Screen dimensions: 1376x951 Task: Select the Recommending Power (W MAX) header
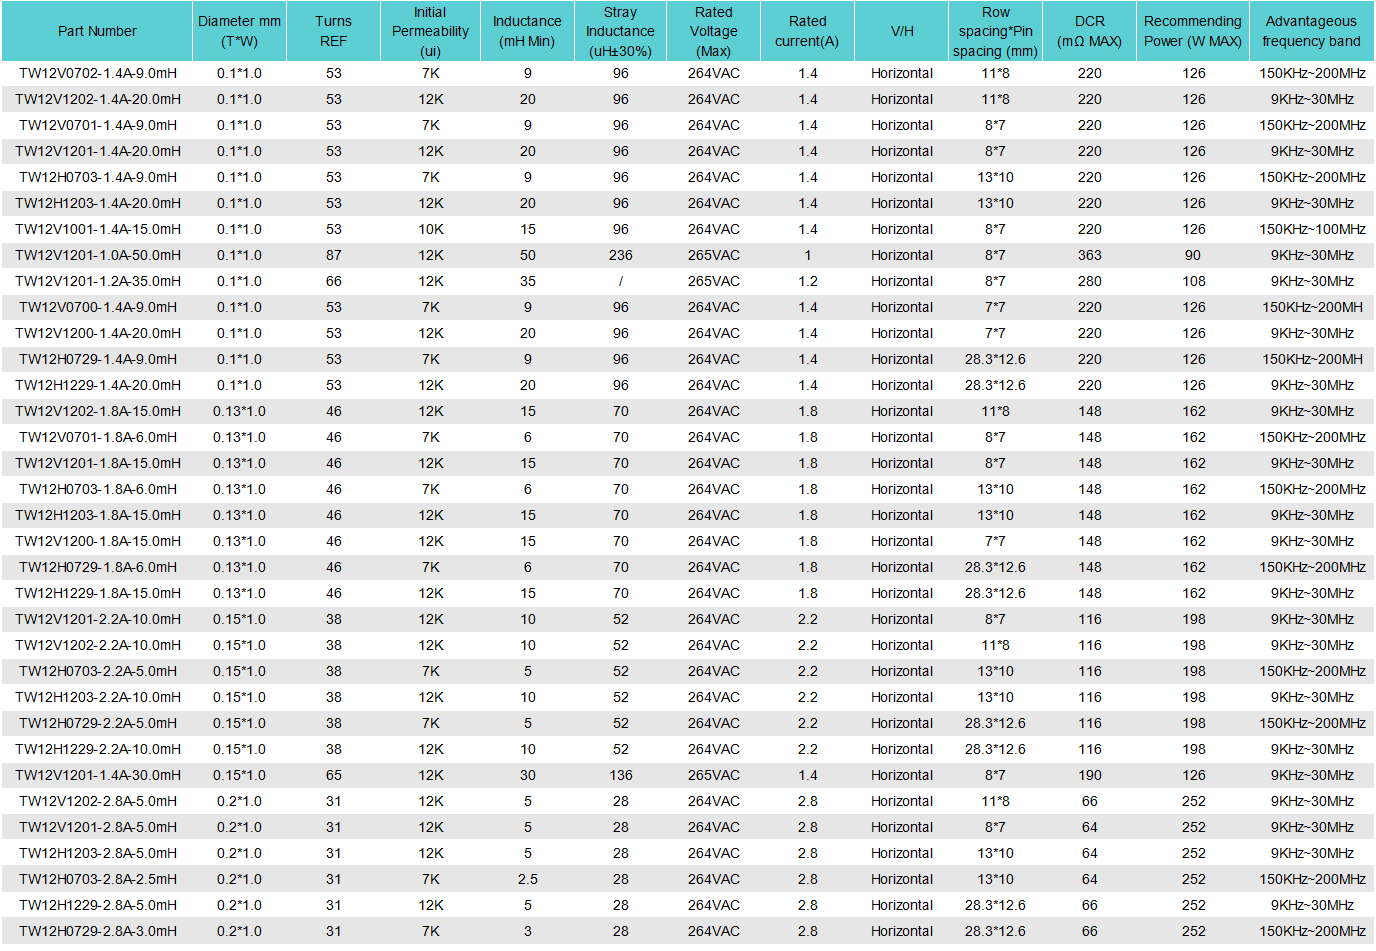[1192, 31]
